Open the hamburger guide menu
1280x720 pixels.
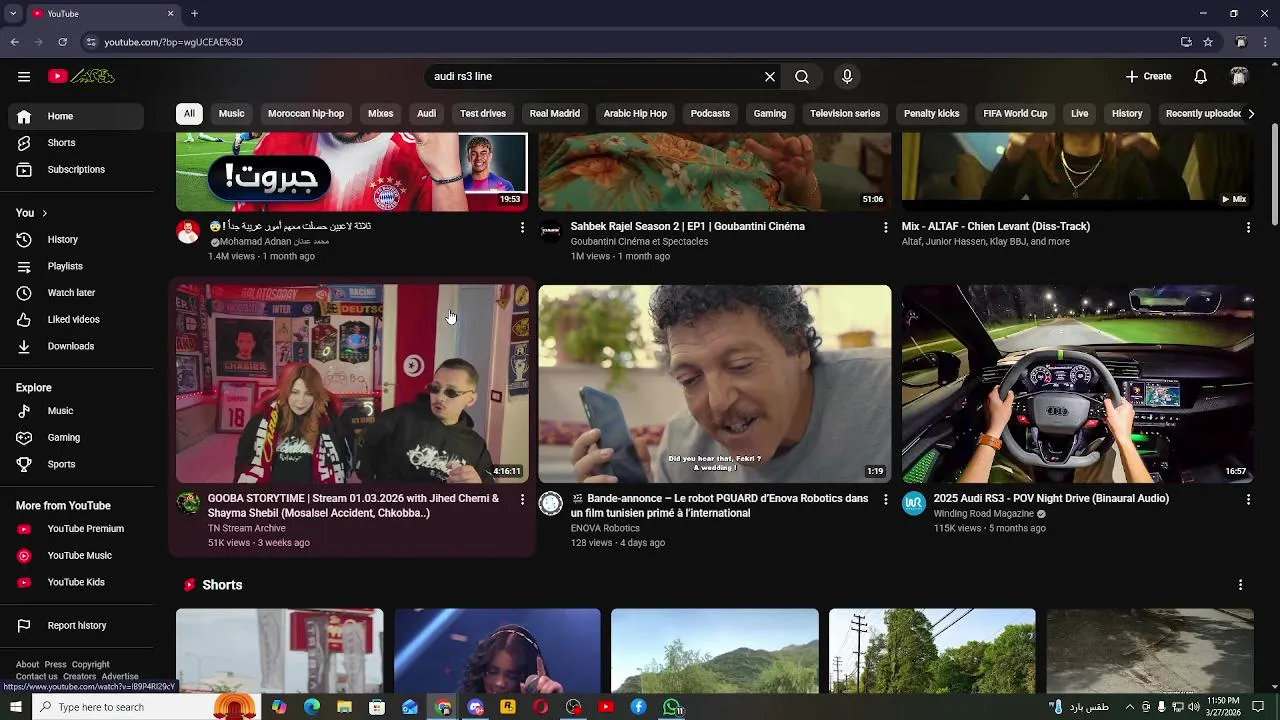[x=24, y=76]
